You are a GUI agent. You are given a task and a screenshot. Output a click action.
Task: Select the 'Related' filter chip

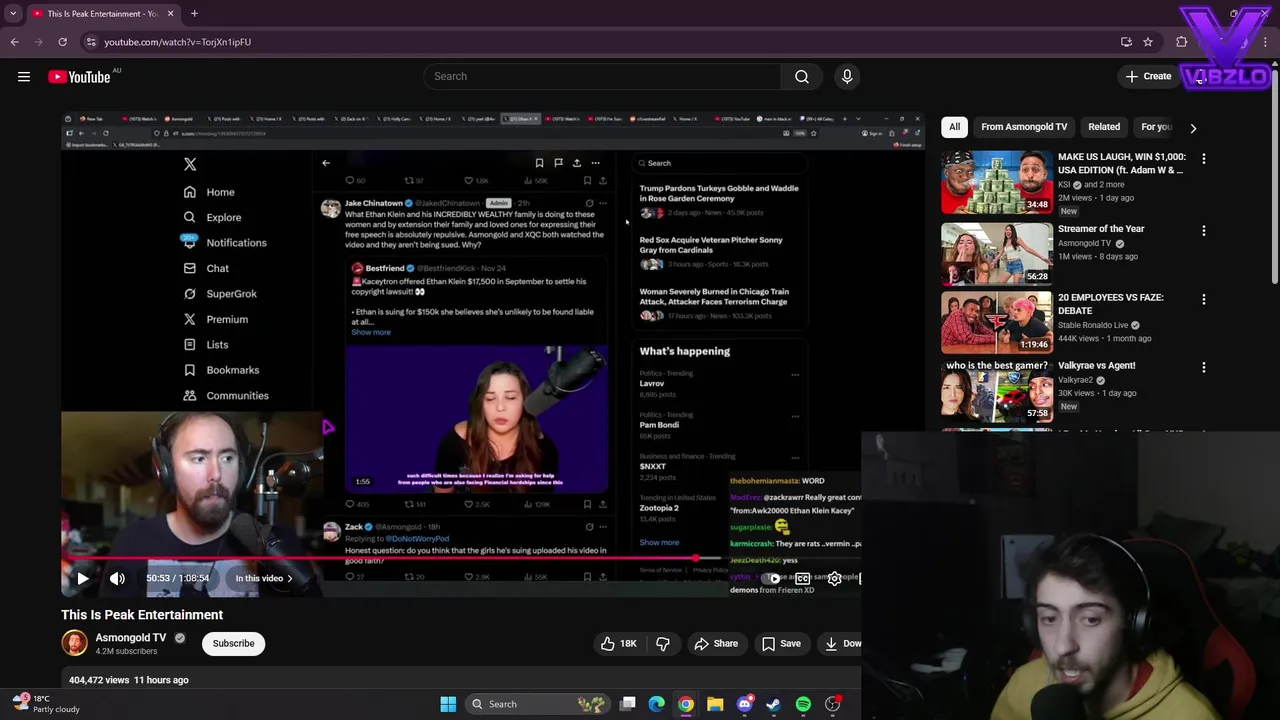click(1104, 127)
